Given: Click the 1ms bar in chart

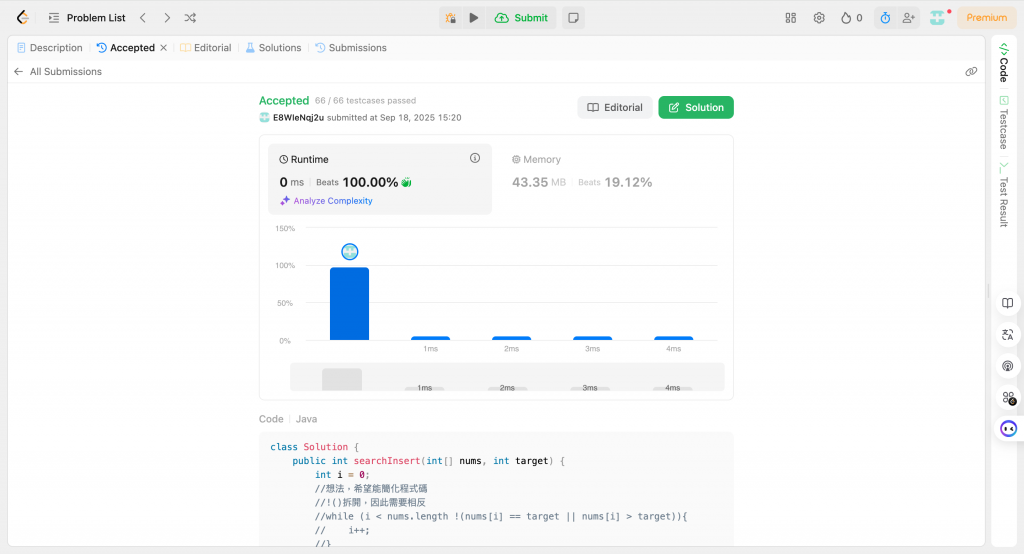Looking at the screenshot, I should pyautogui.click(x=430, y=338).
